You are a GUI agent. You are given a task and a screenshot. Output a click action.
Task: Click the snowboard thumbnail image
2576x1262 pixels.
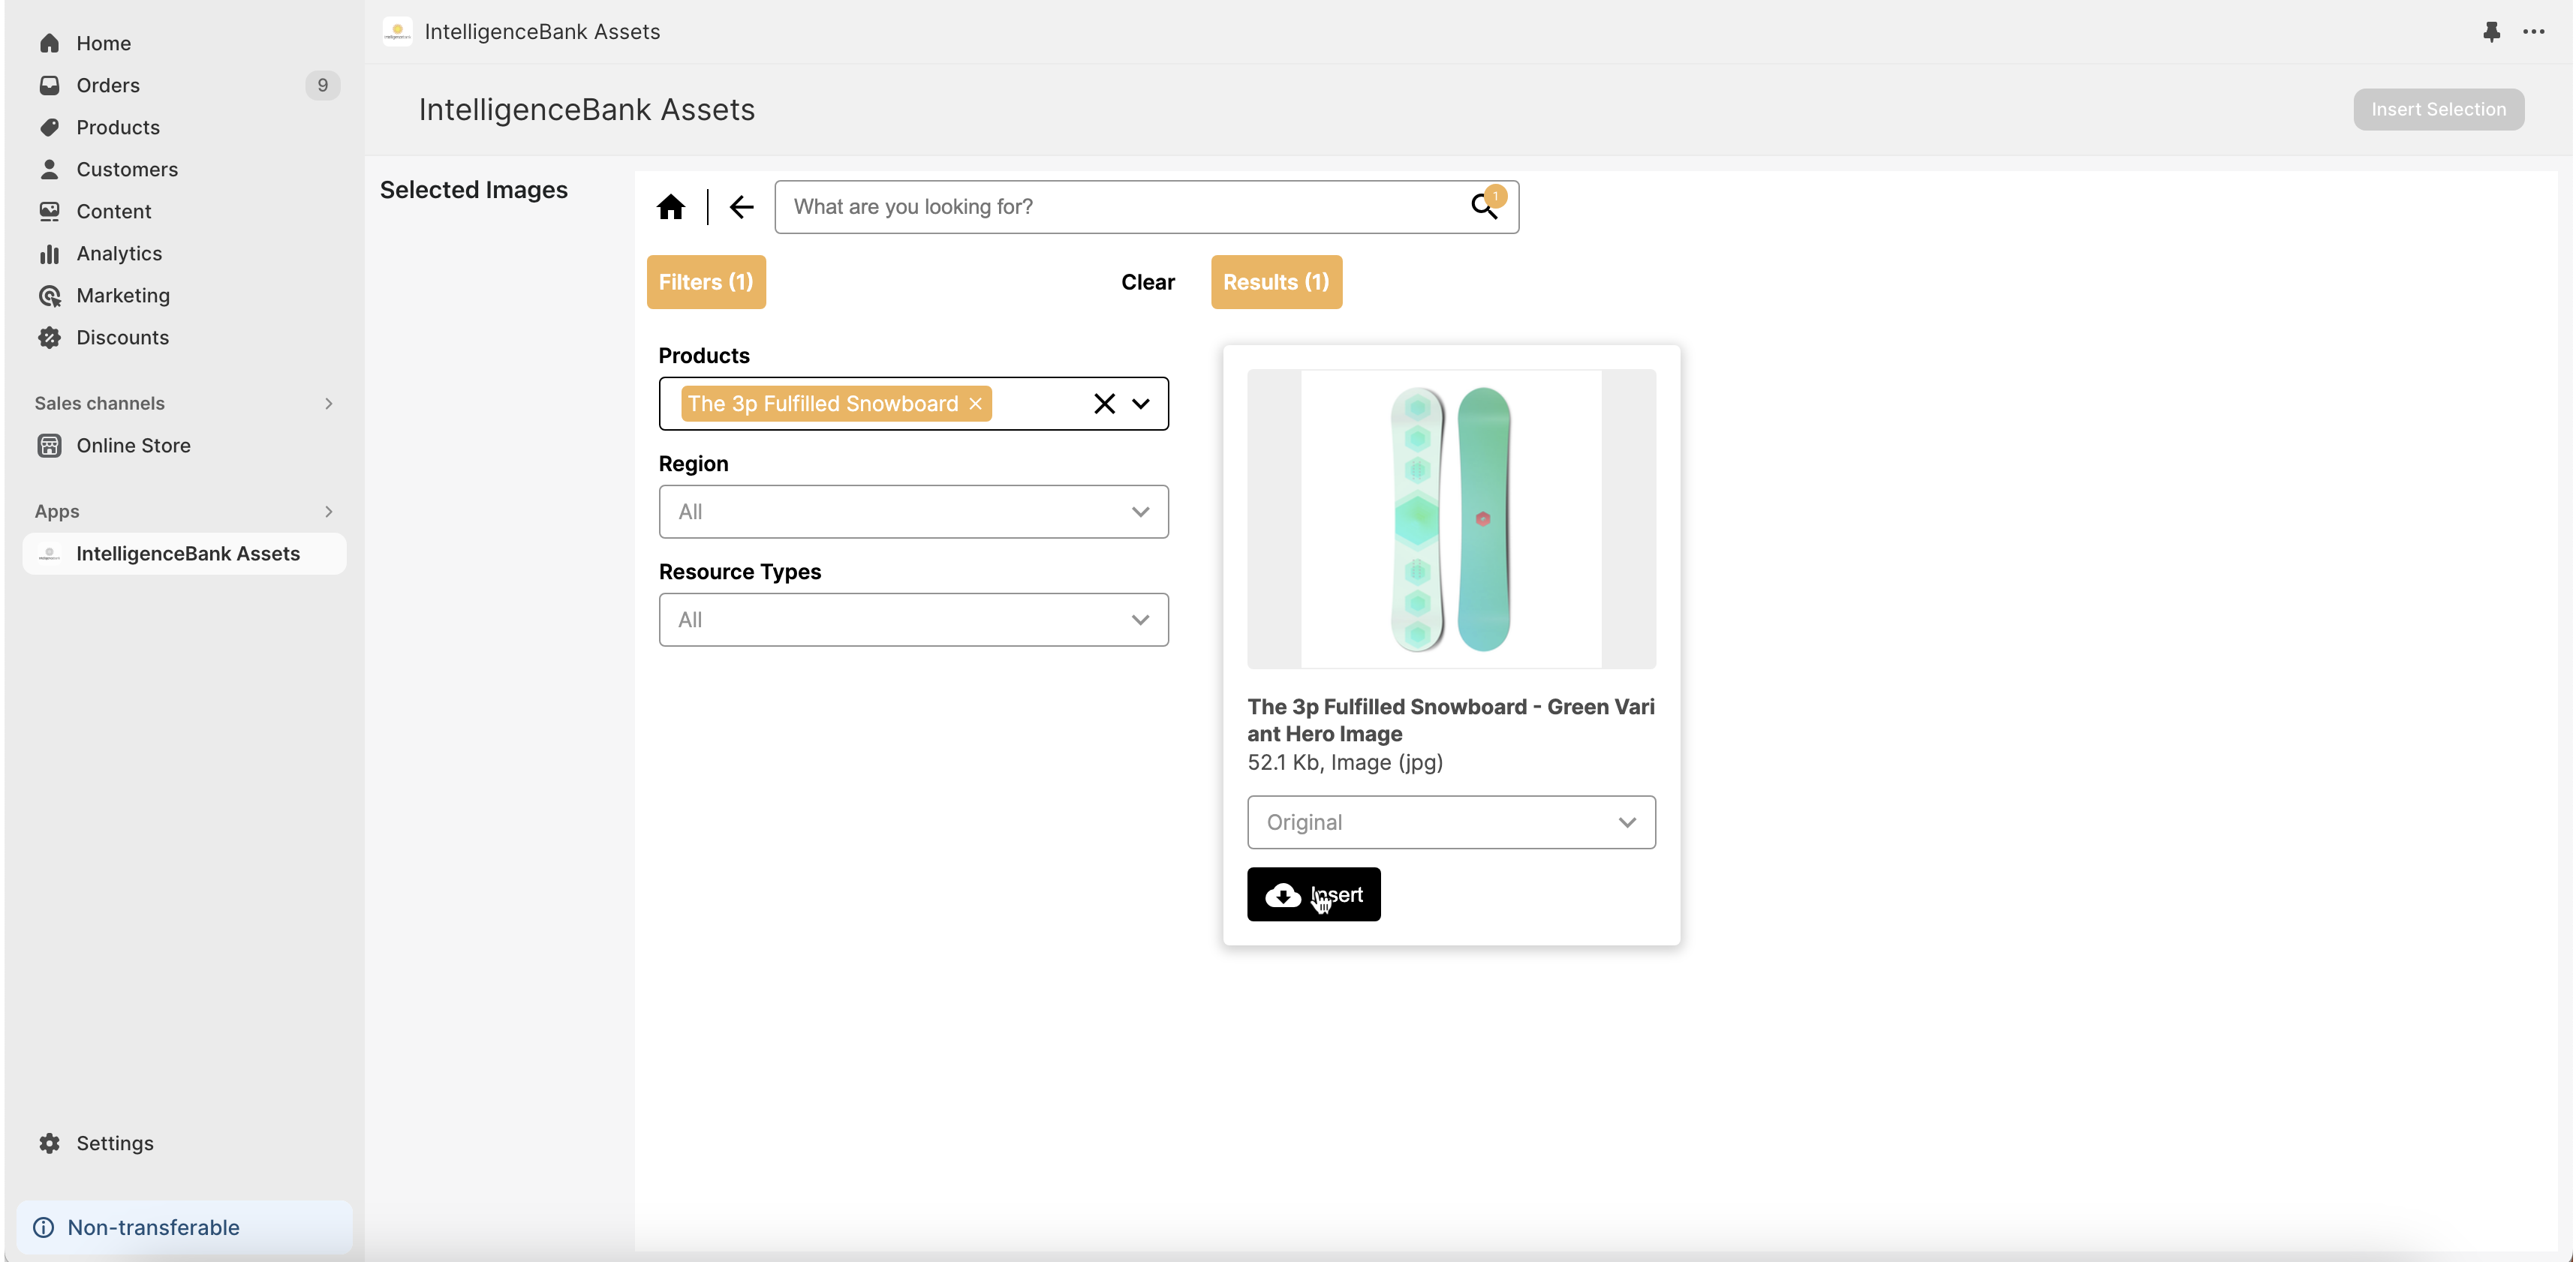(x=1451, y=519)
